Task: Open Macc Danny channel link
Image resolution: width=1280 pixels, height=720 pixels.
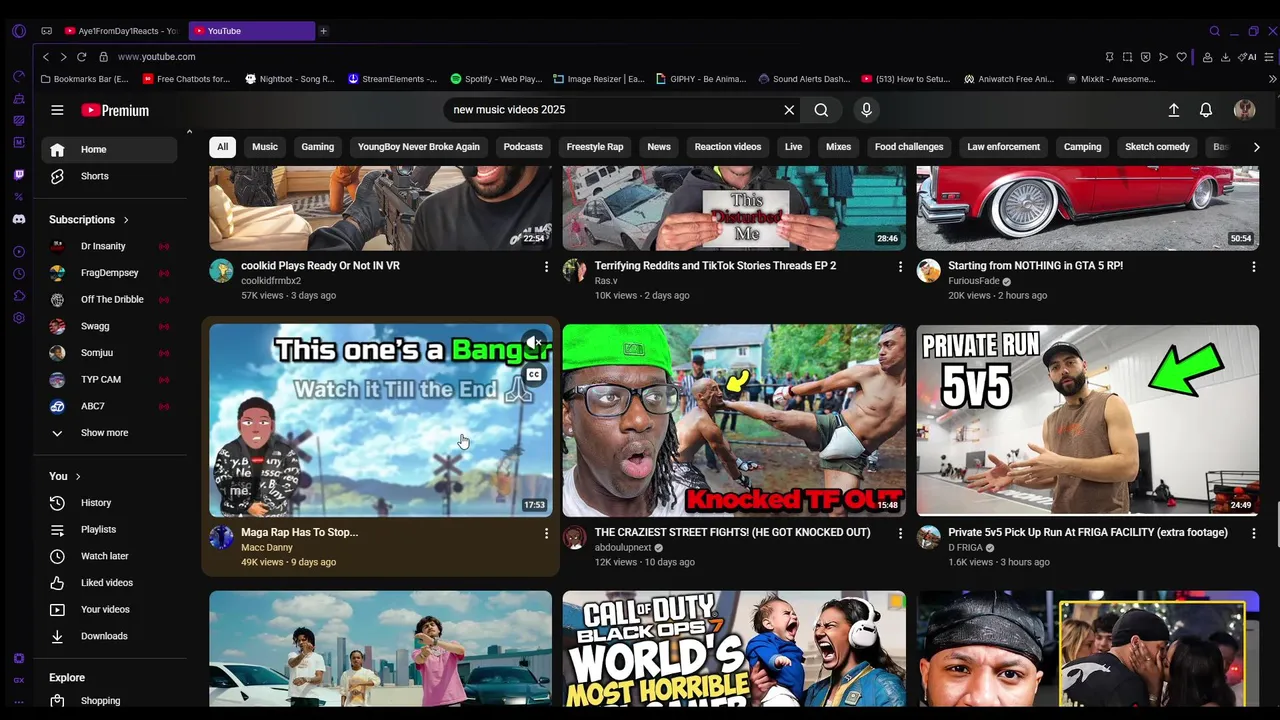Action: (267, 548)
